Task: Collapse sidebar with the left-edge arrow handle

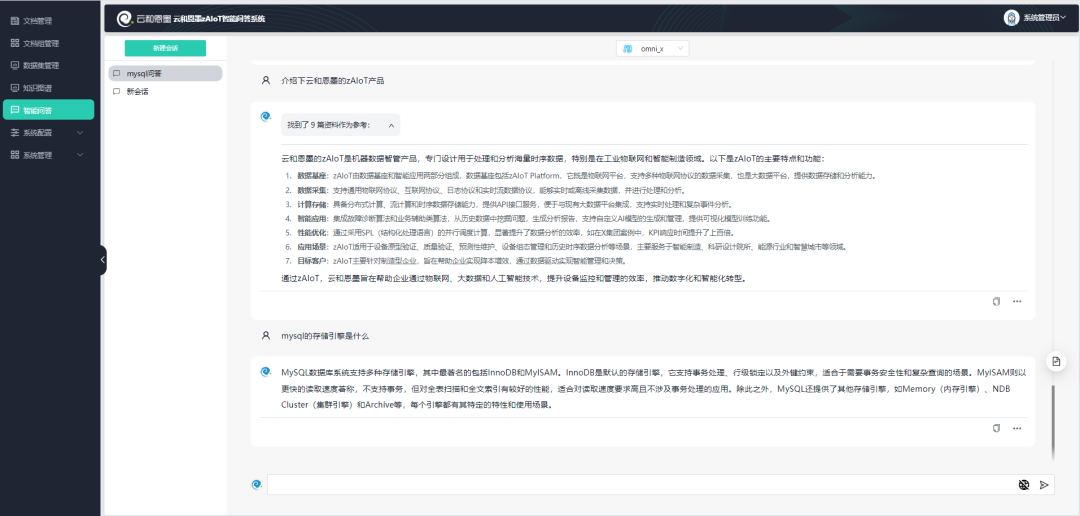Action: (x=103, y=260)
